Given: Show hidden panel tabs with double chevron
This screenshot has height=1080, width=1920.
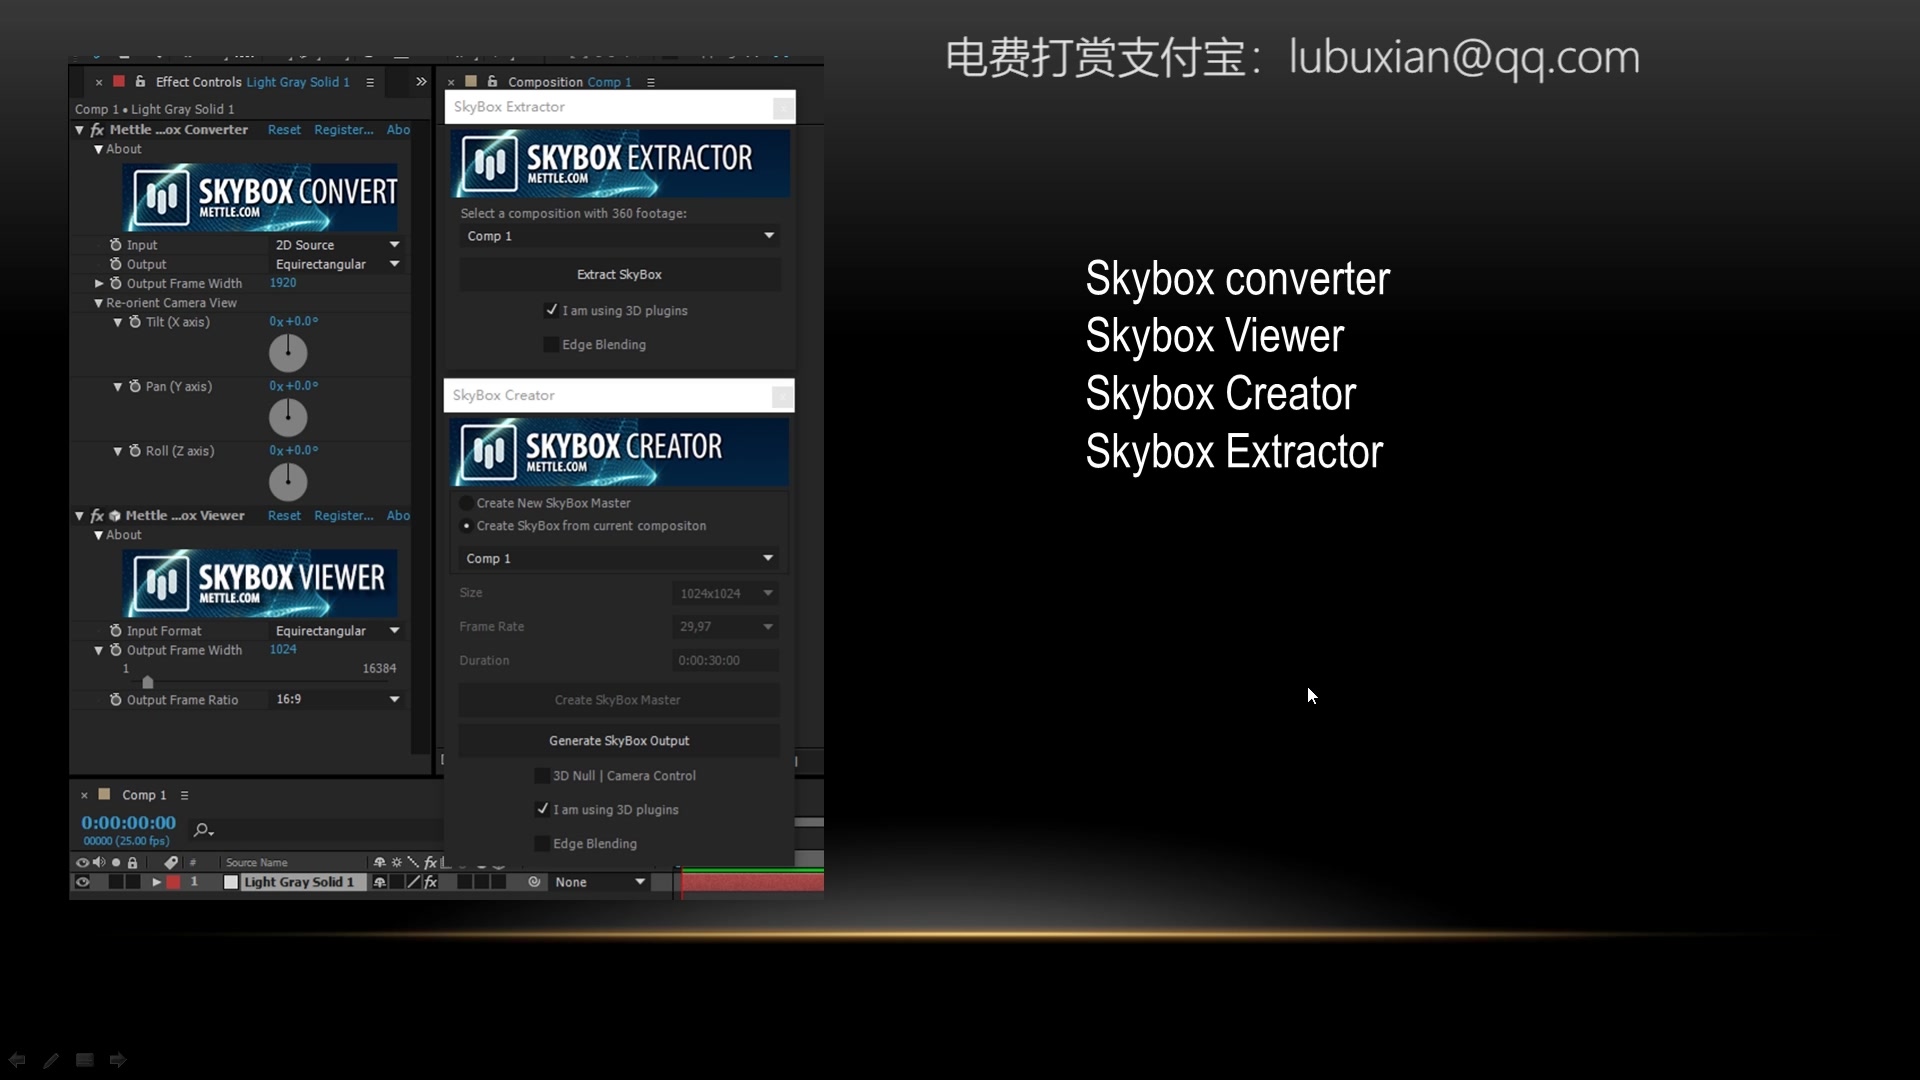Looking at the screenshot, I should point(421,82).
